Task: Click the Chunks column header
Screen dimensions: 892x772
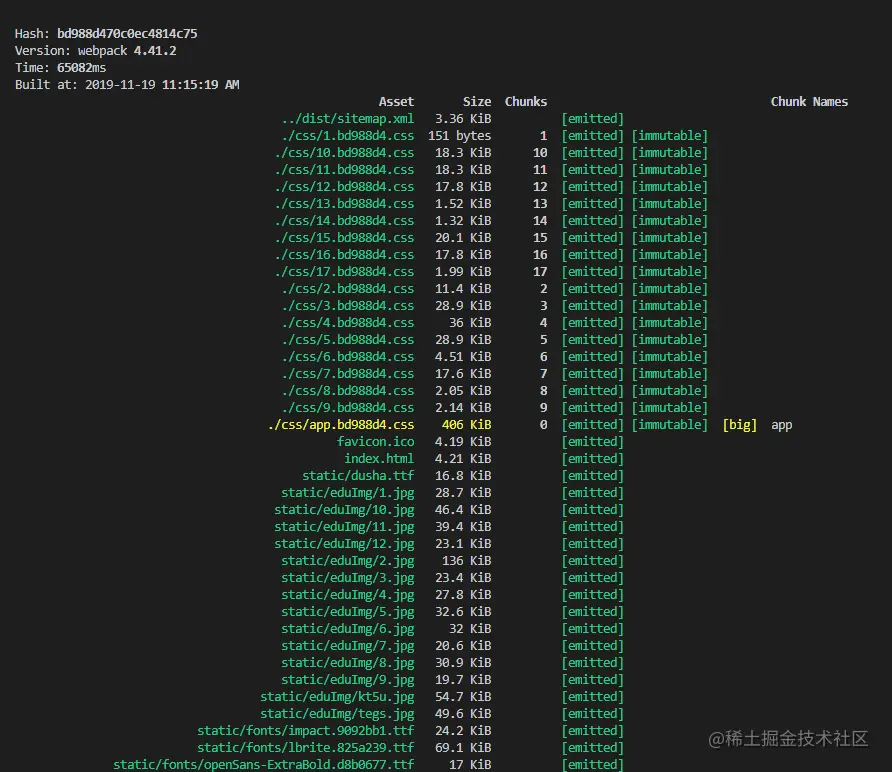Action: point(526,102)
